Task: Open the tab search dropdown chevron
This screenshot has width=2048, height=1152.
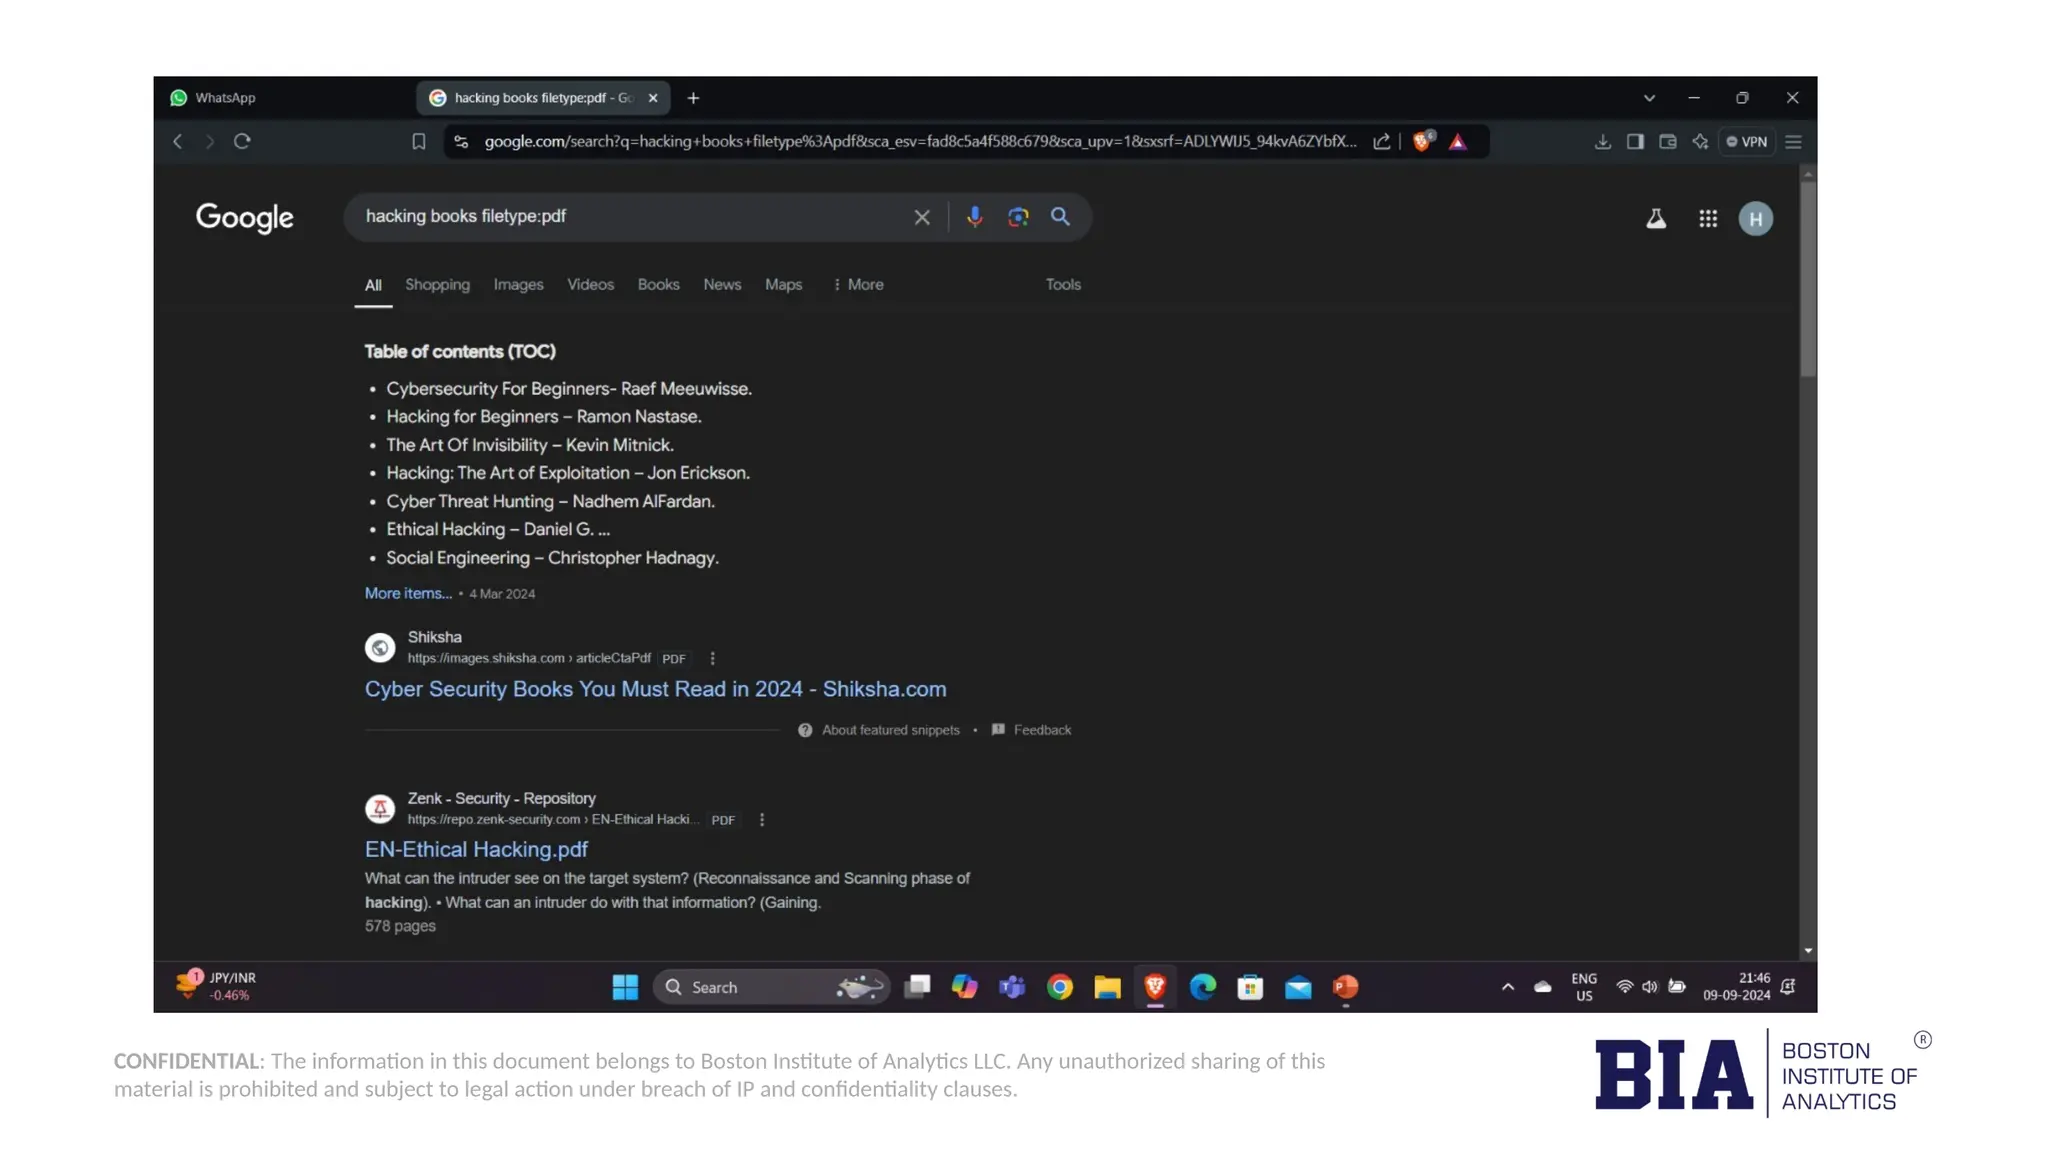Action: click(1649, 98)
